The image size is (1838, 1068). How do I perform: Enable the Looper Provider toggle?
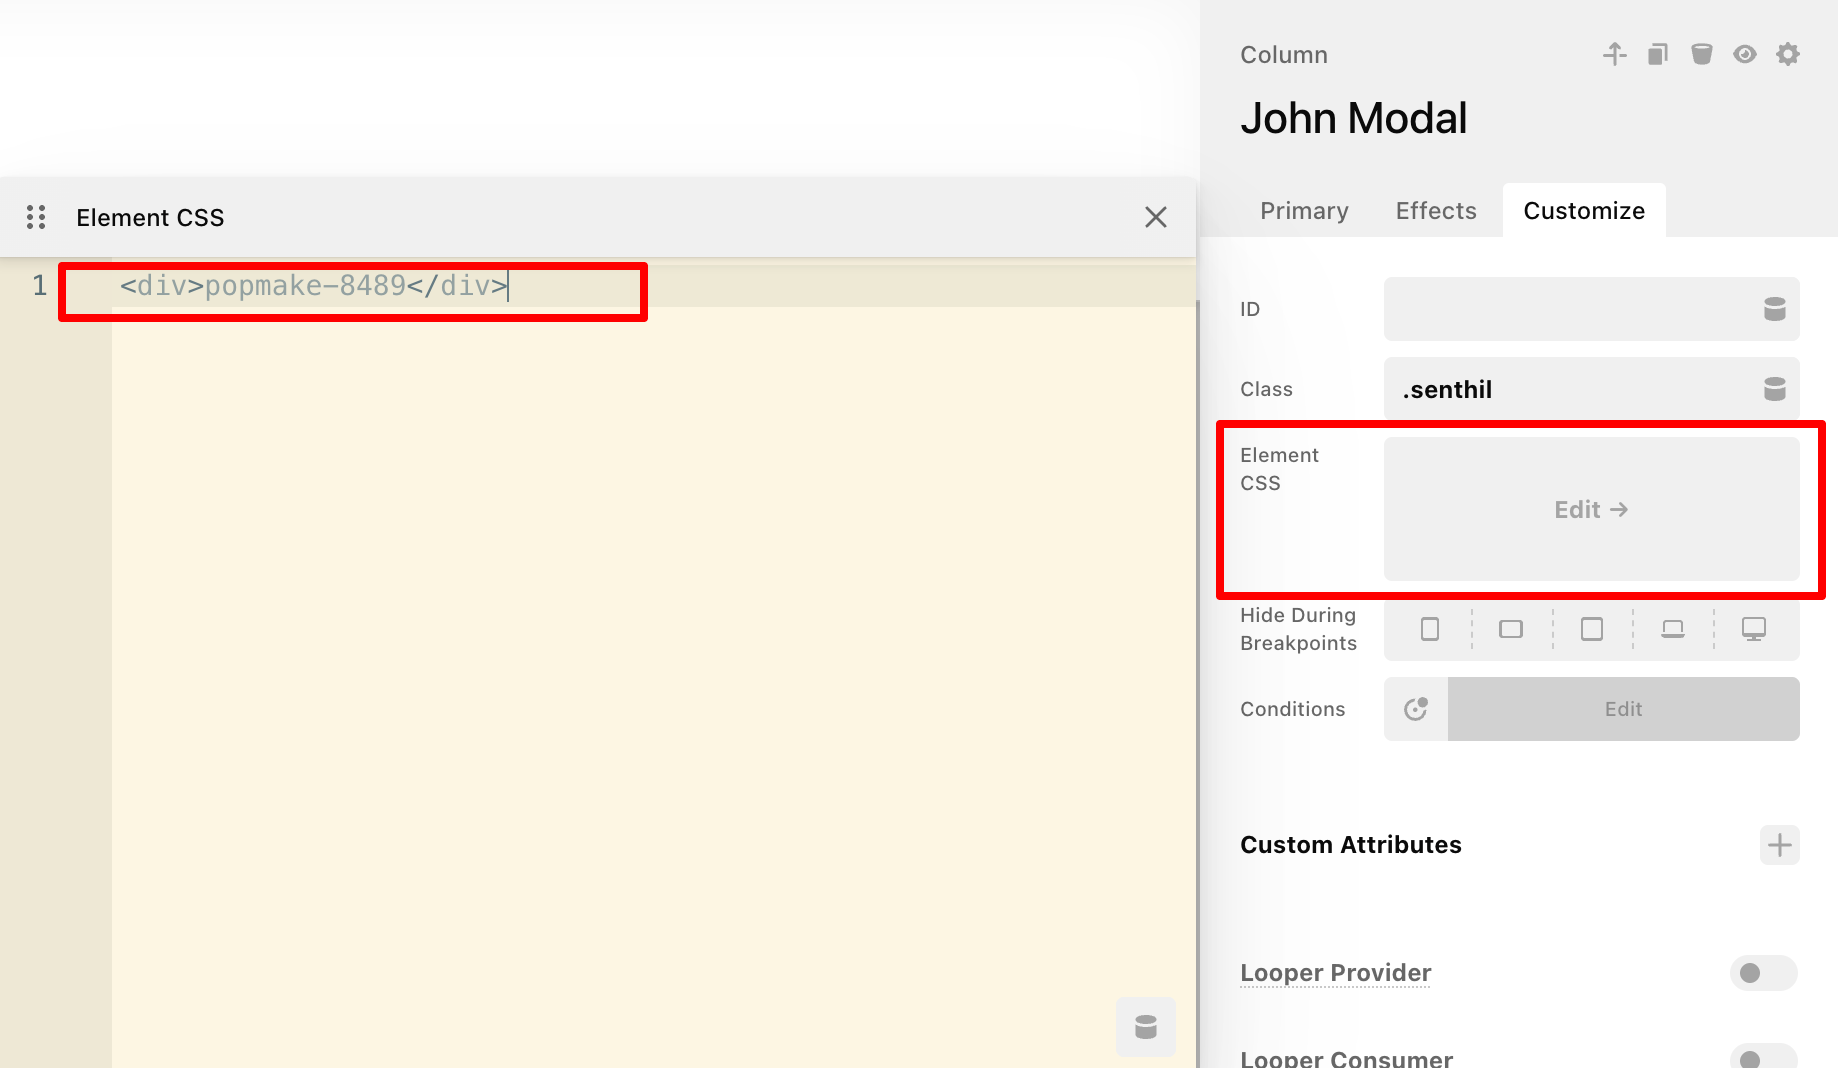(x=1763, y=973)
